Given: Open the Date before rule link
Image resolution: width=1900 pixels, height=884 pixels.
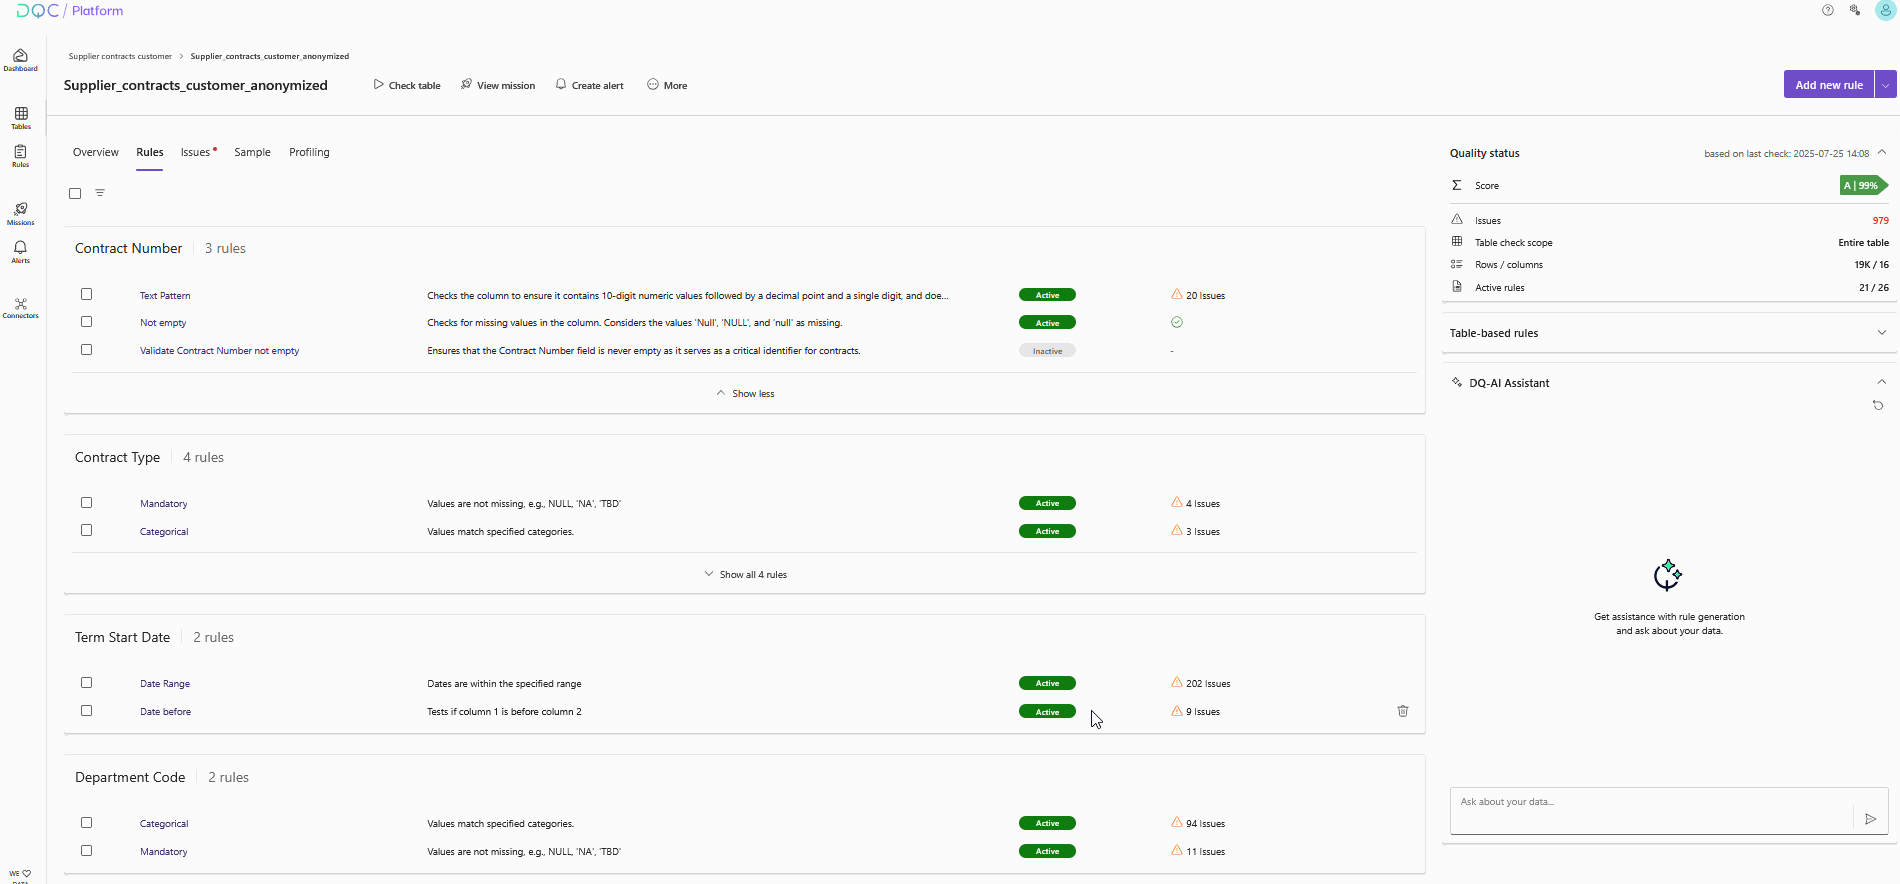Looking at the screenshot, I should [165, 712].
